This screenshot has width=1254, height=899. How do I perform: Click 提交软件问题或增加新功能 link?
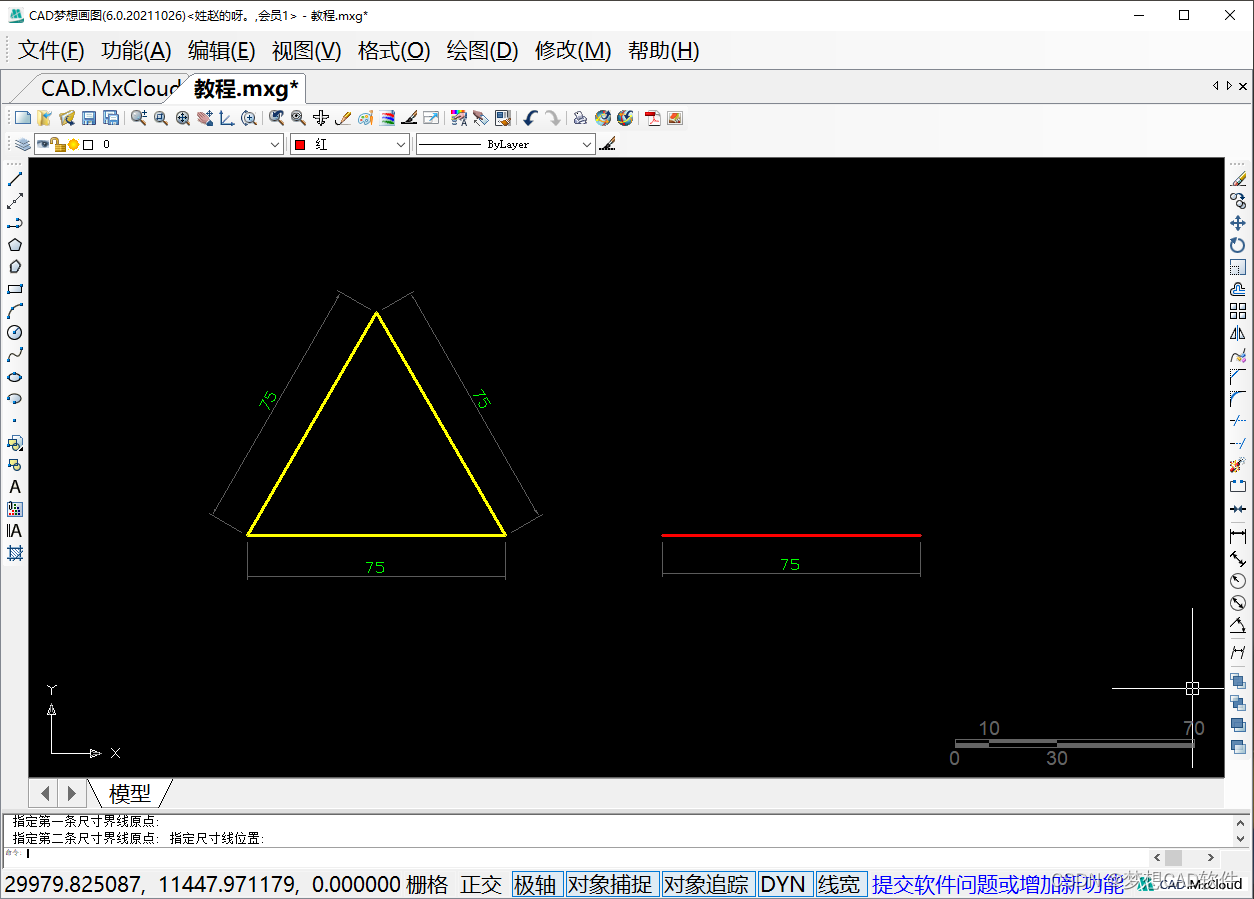tap(997, 884)
